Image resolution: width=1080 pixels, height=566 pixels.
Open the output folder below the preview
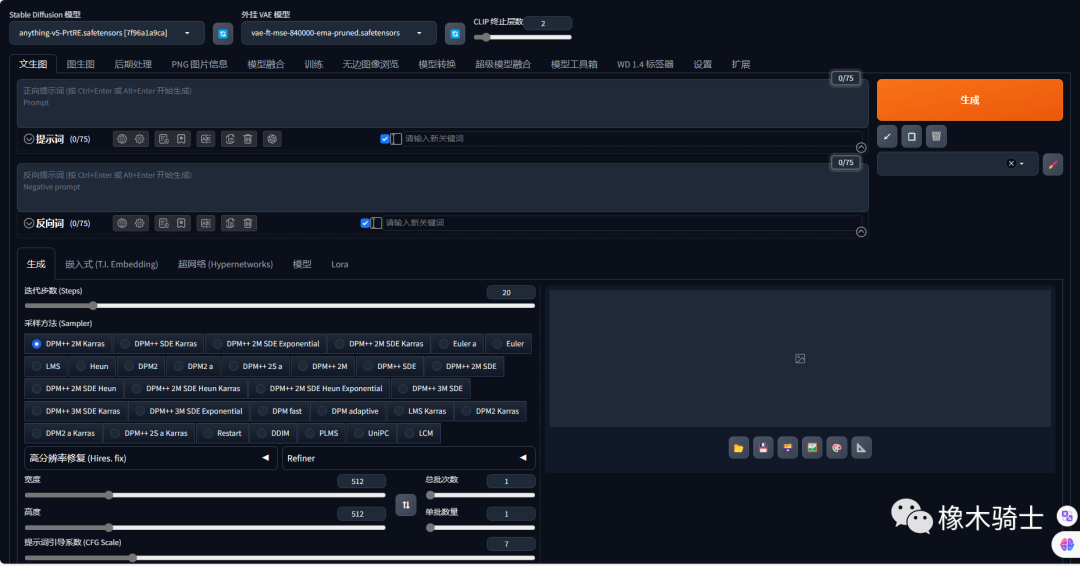(x=739, y=448)
